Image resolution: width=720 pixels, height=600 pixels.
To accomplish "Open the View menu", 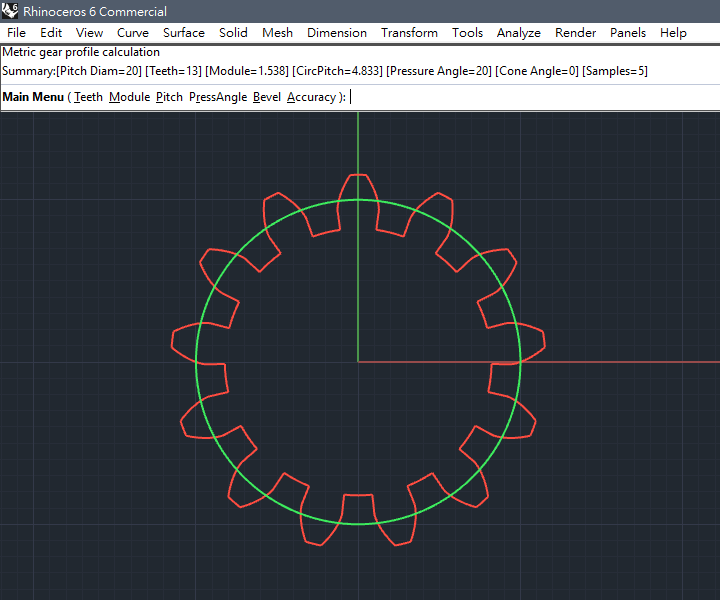I will tap(89, 33).
